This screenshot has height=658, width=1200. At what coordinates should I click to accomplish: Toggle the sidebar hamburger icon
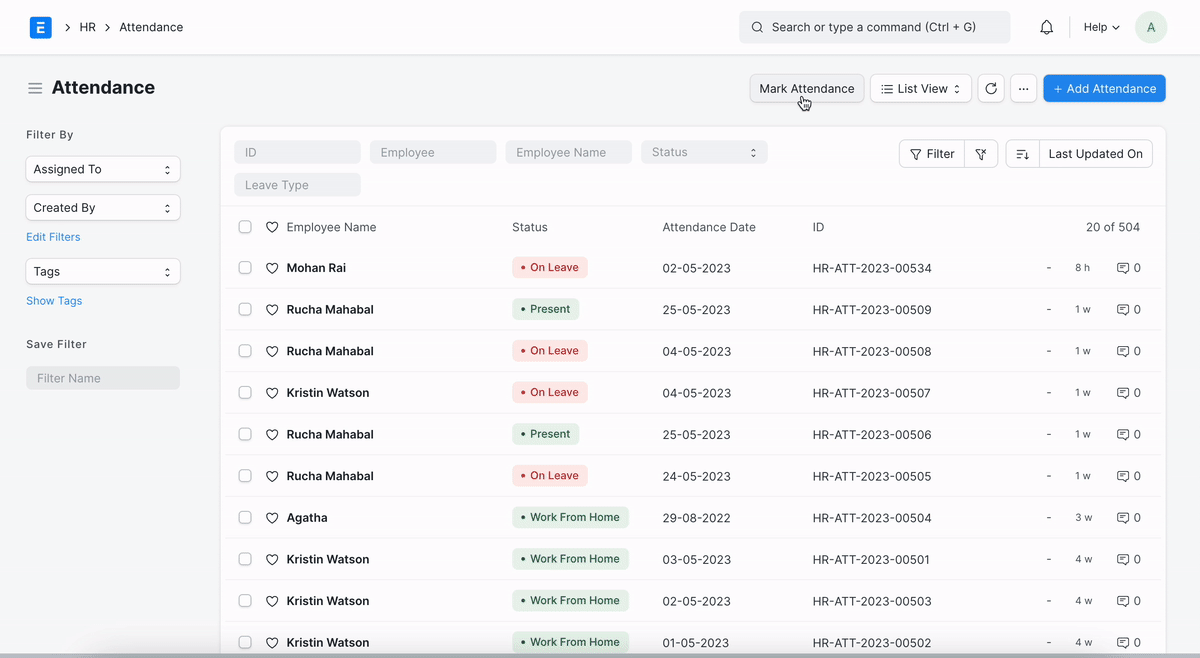click(x=35, y=88)
